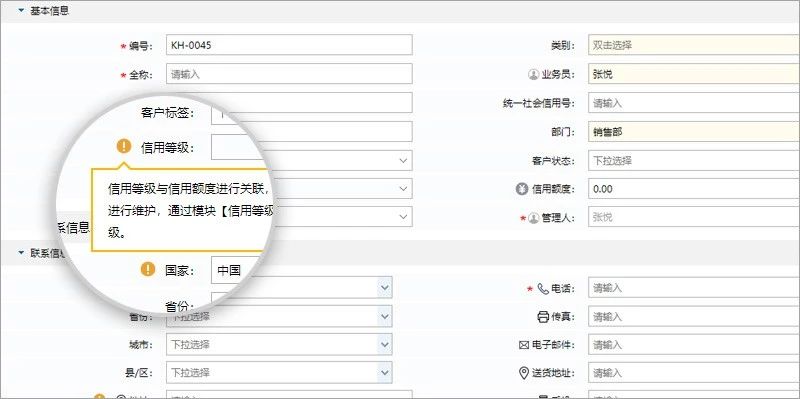Open the 城市 dropdown arrow

coord(385,344)
